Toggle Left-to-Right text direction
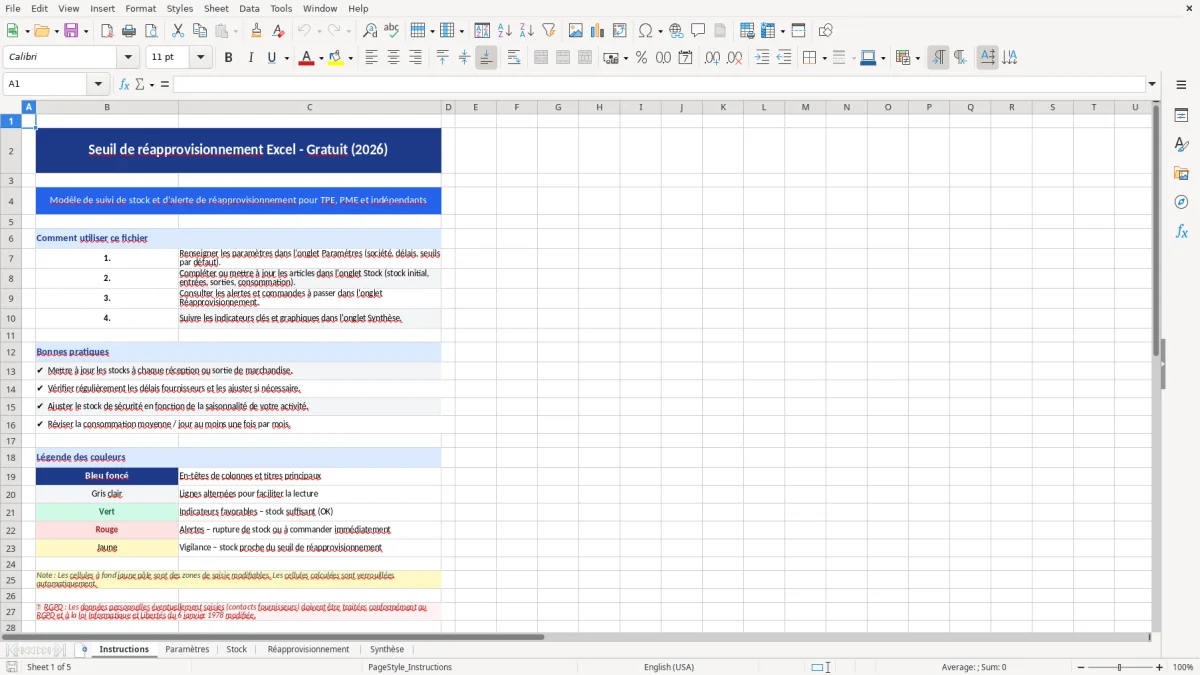Image resolution: width=1200 pixels, height=675 pixels. [x=938, y=58]
